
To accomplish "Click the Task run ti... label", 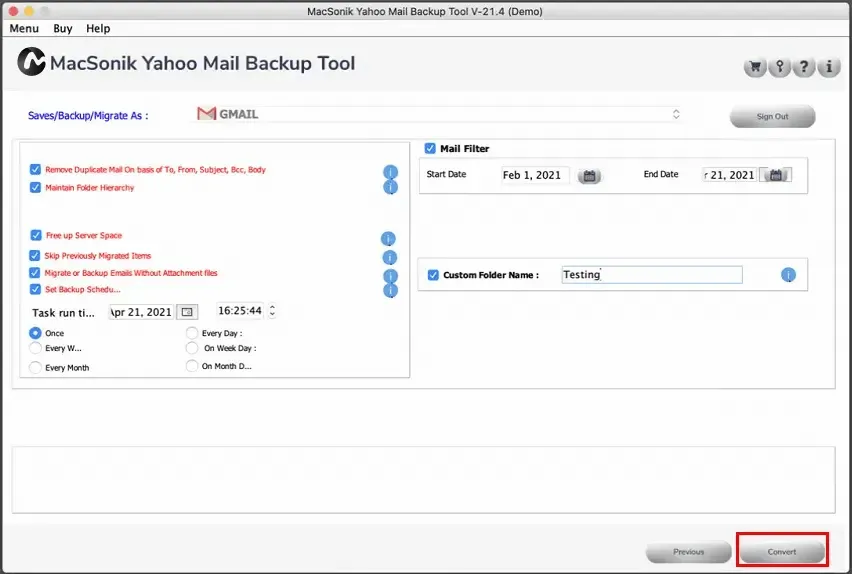I will click(63, 313).
